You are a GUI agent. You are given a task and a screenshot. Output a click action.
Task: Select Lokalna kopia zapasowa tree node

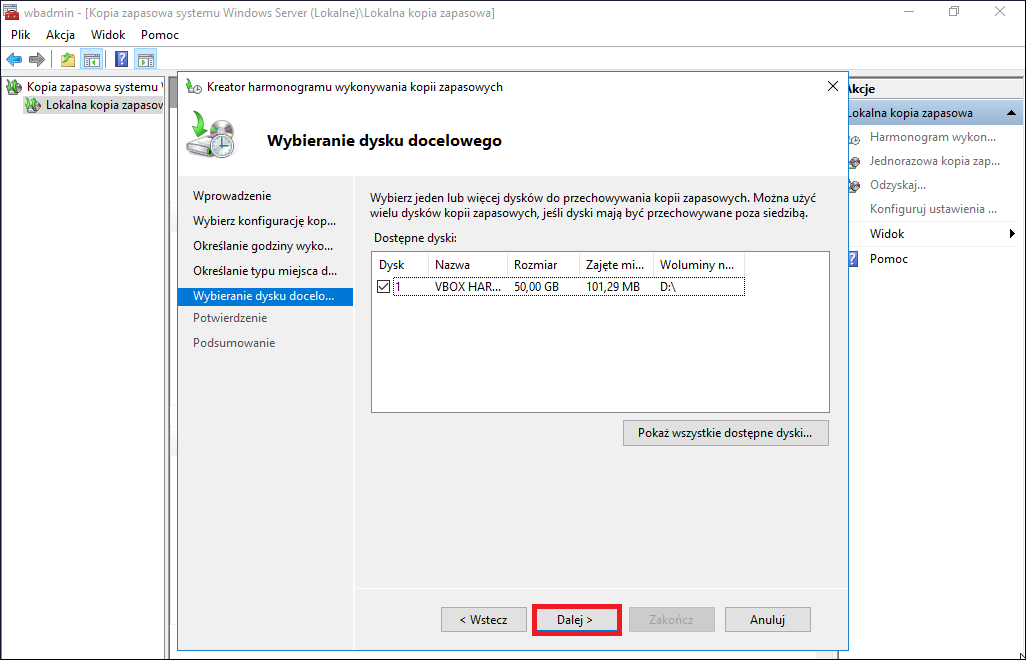pos(103,105)
